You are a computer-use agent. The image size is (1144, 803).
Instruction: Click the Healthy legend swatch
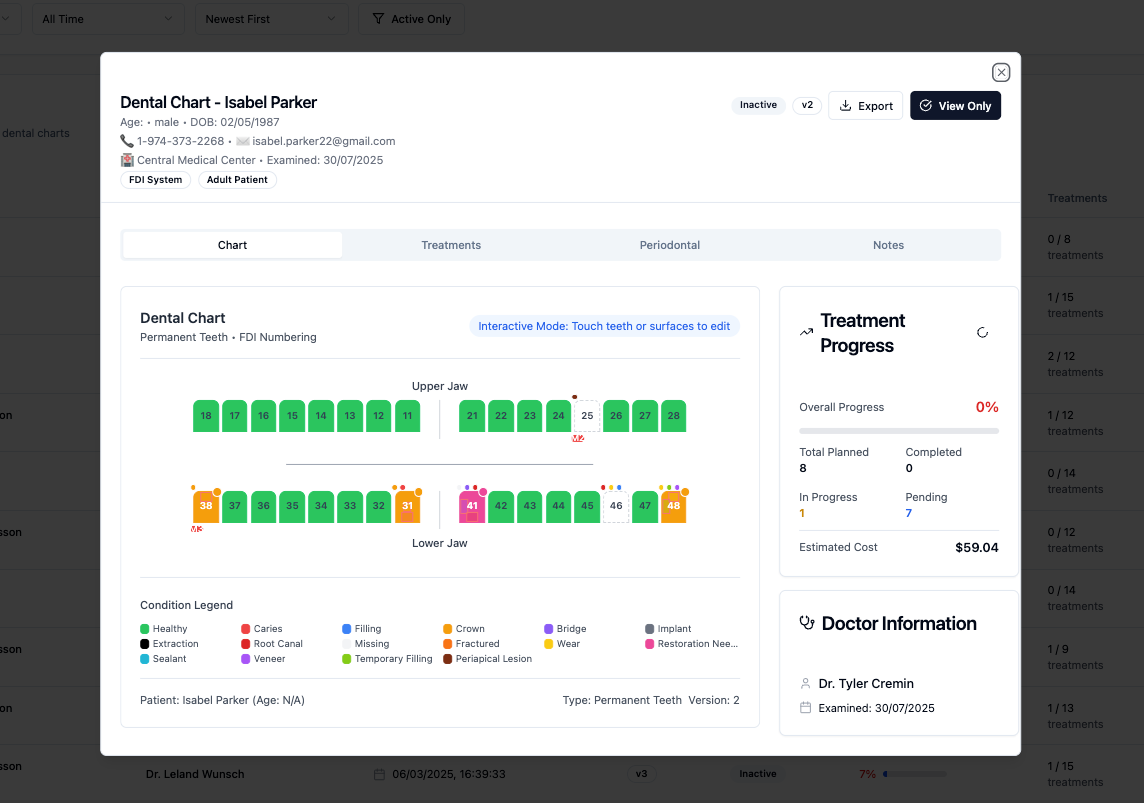(x=144, y=629)
